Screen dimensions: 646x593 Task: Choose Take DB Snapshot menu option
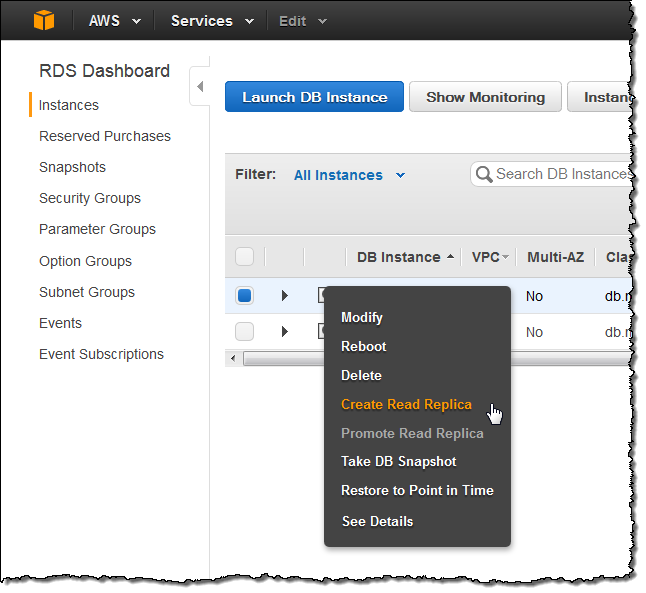pyautogui.click(x=398, y=461)
